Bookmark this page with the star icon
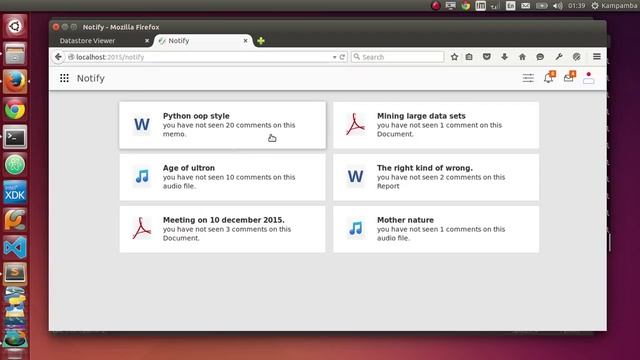 click(x=454, y=57)
